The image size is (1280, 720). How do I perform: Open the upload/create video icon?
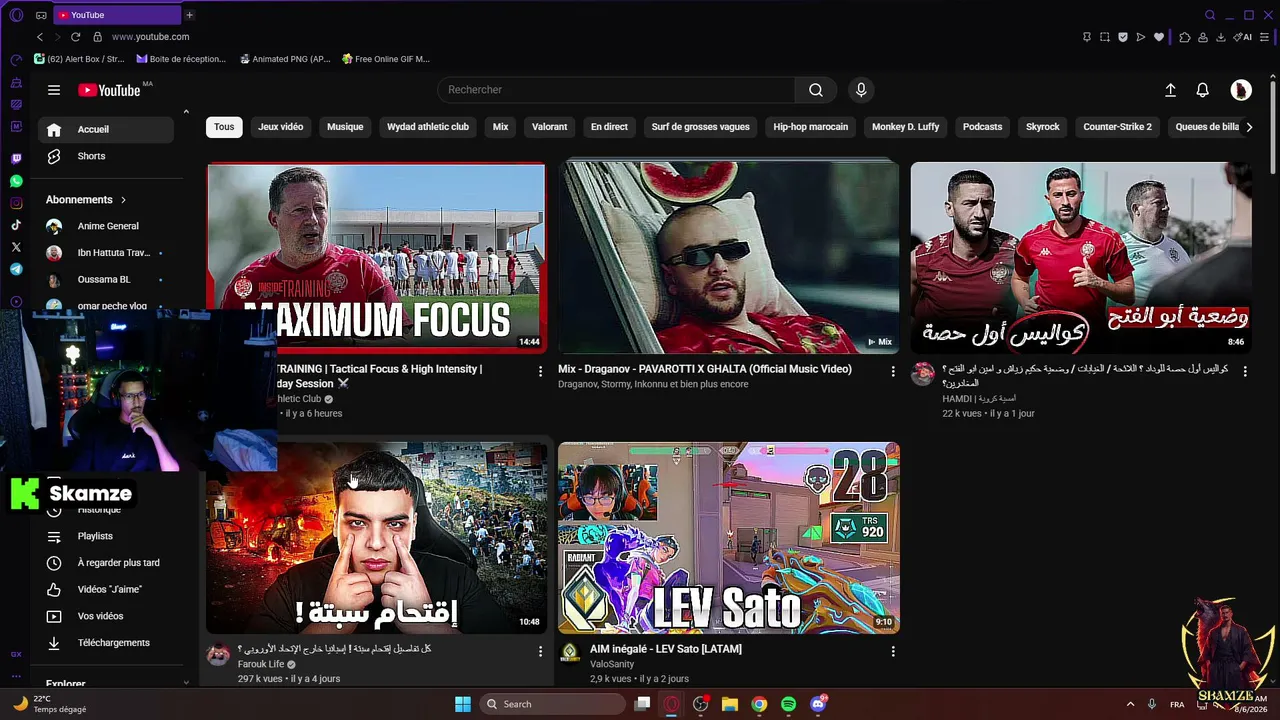coord(1170,90)
